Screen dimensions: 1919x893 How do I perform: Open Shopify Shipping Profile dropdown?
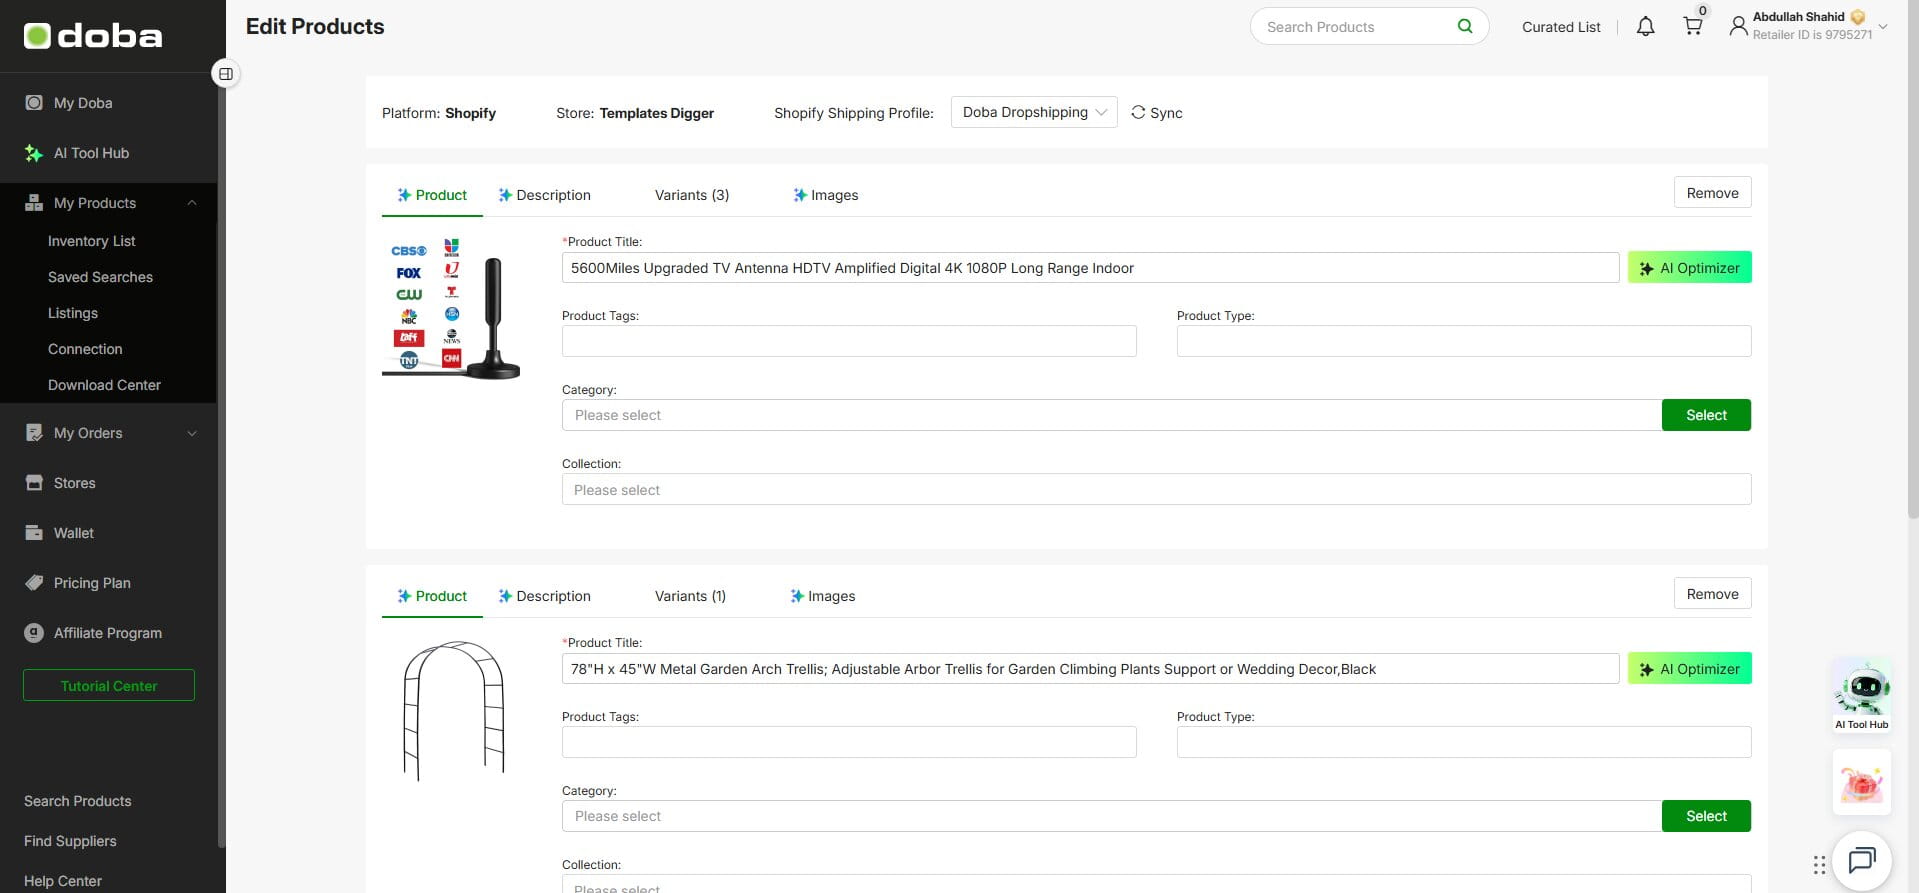1034,112
